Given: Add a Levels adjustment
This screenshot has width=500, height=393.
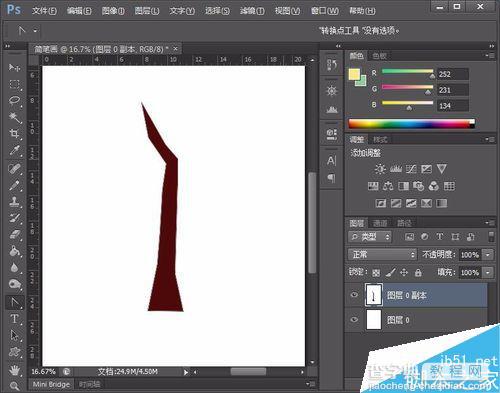Looking at the screenshot, I should coord(396,169).
